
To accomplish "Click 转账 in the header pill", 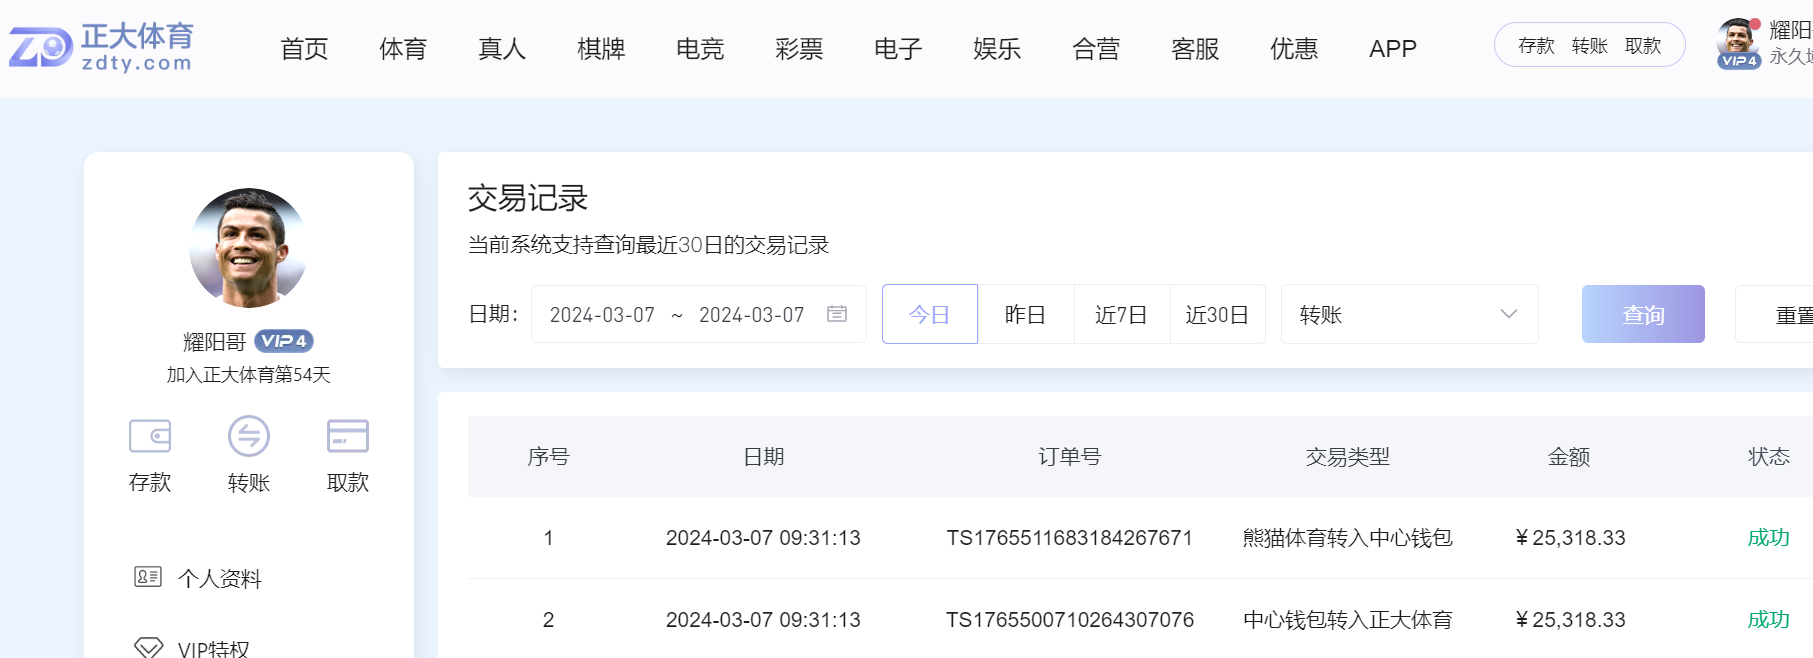I will coord(1590,46).
